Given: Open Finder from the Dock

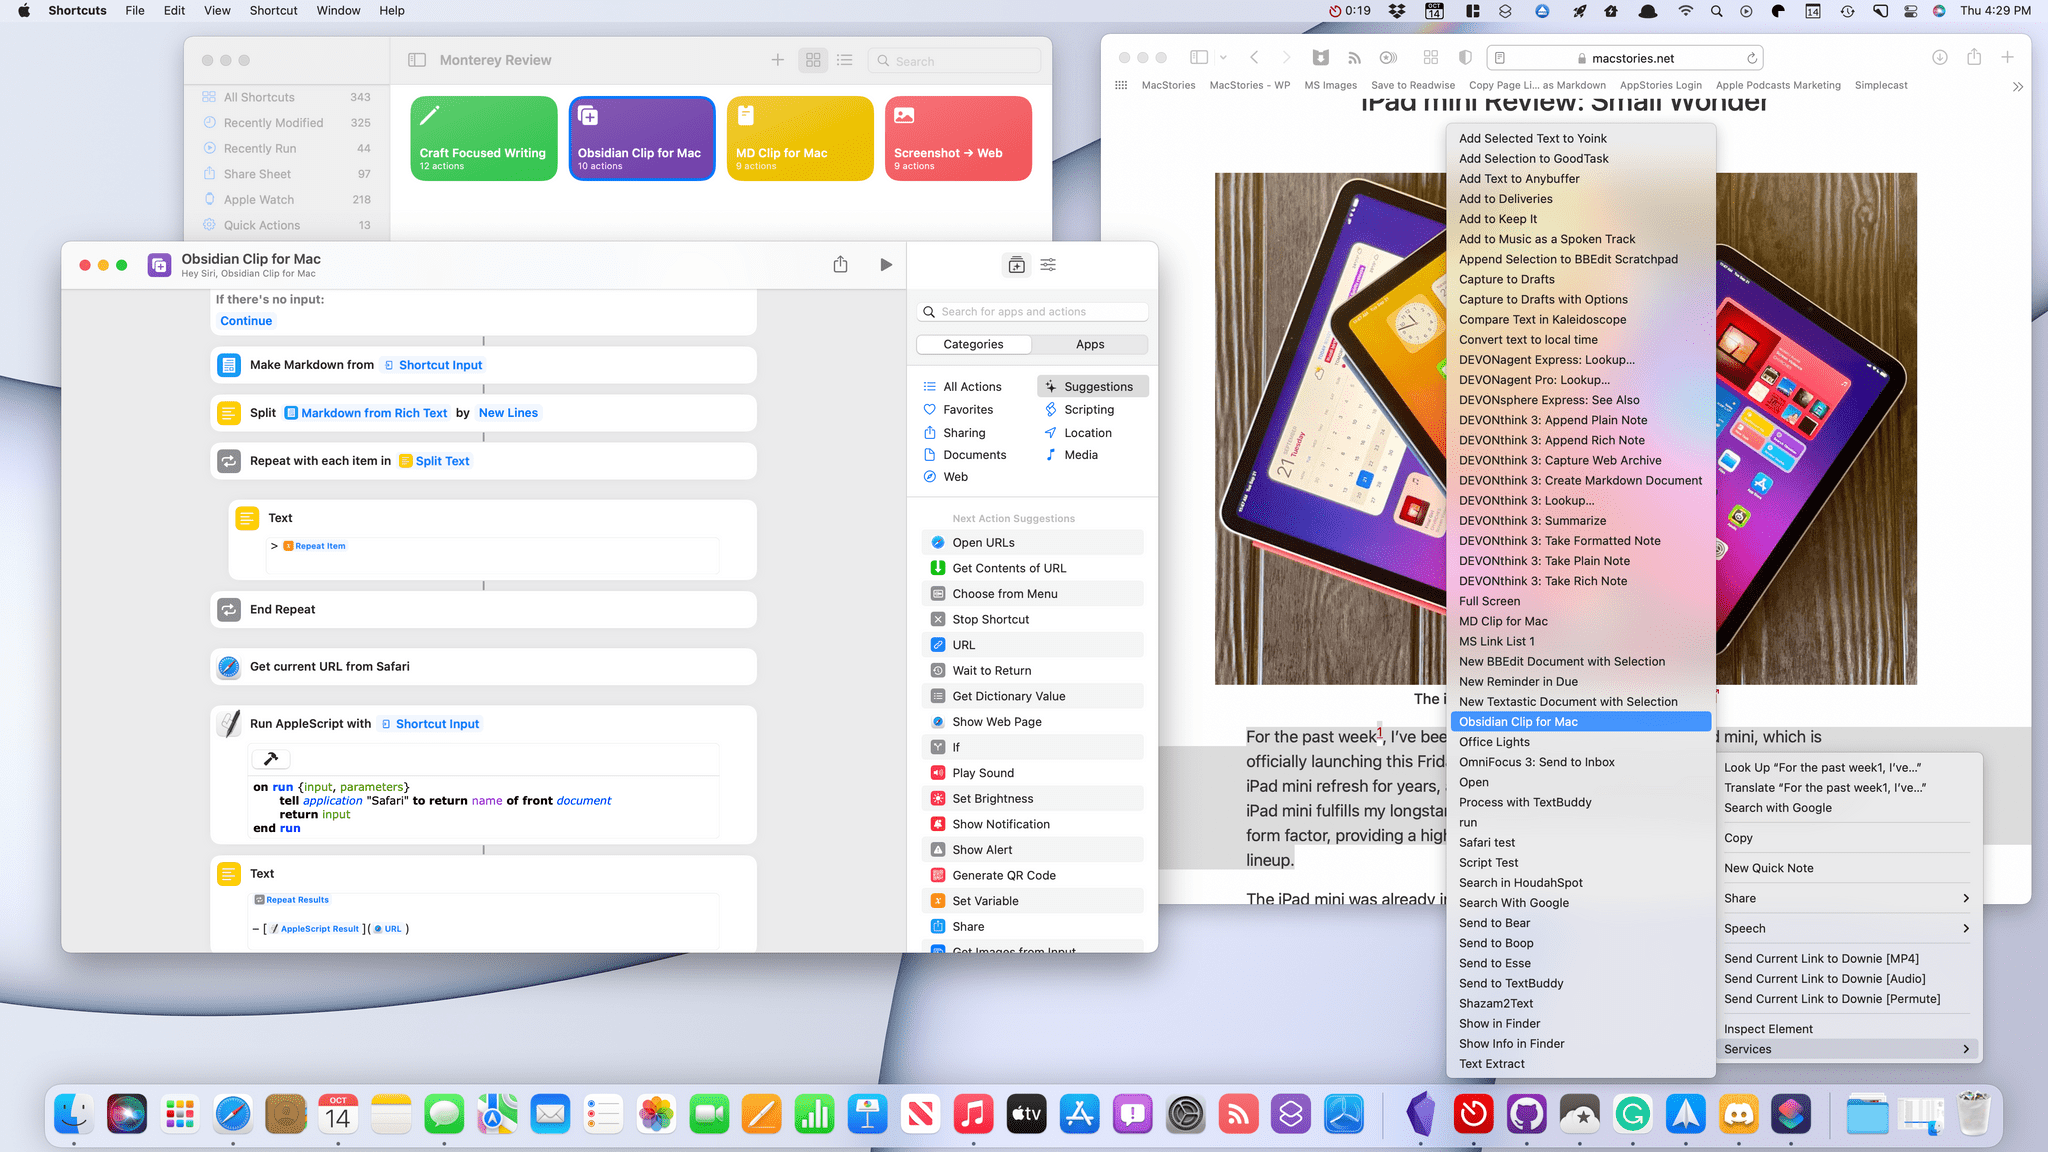Looking at the screenshot, I should tap(74, 1114).
